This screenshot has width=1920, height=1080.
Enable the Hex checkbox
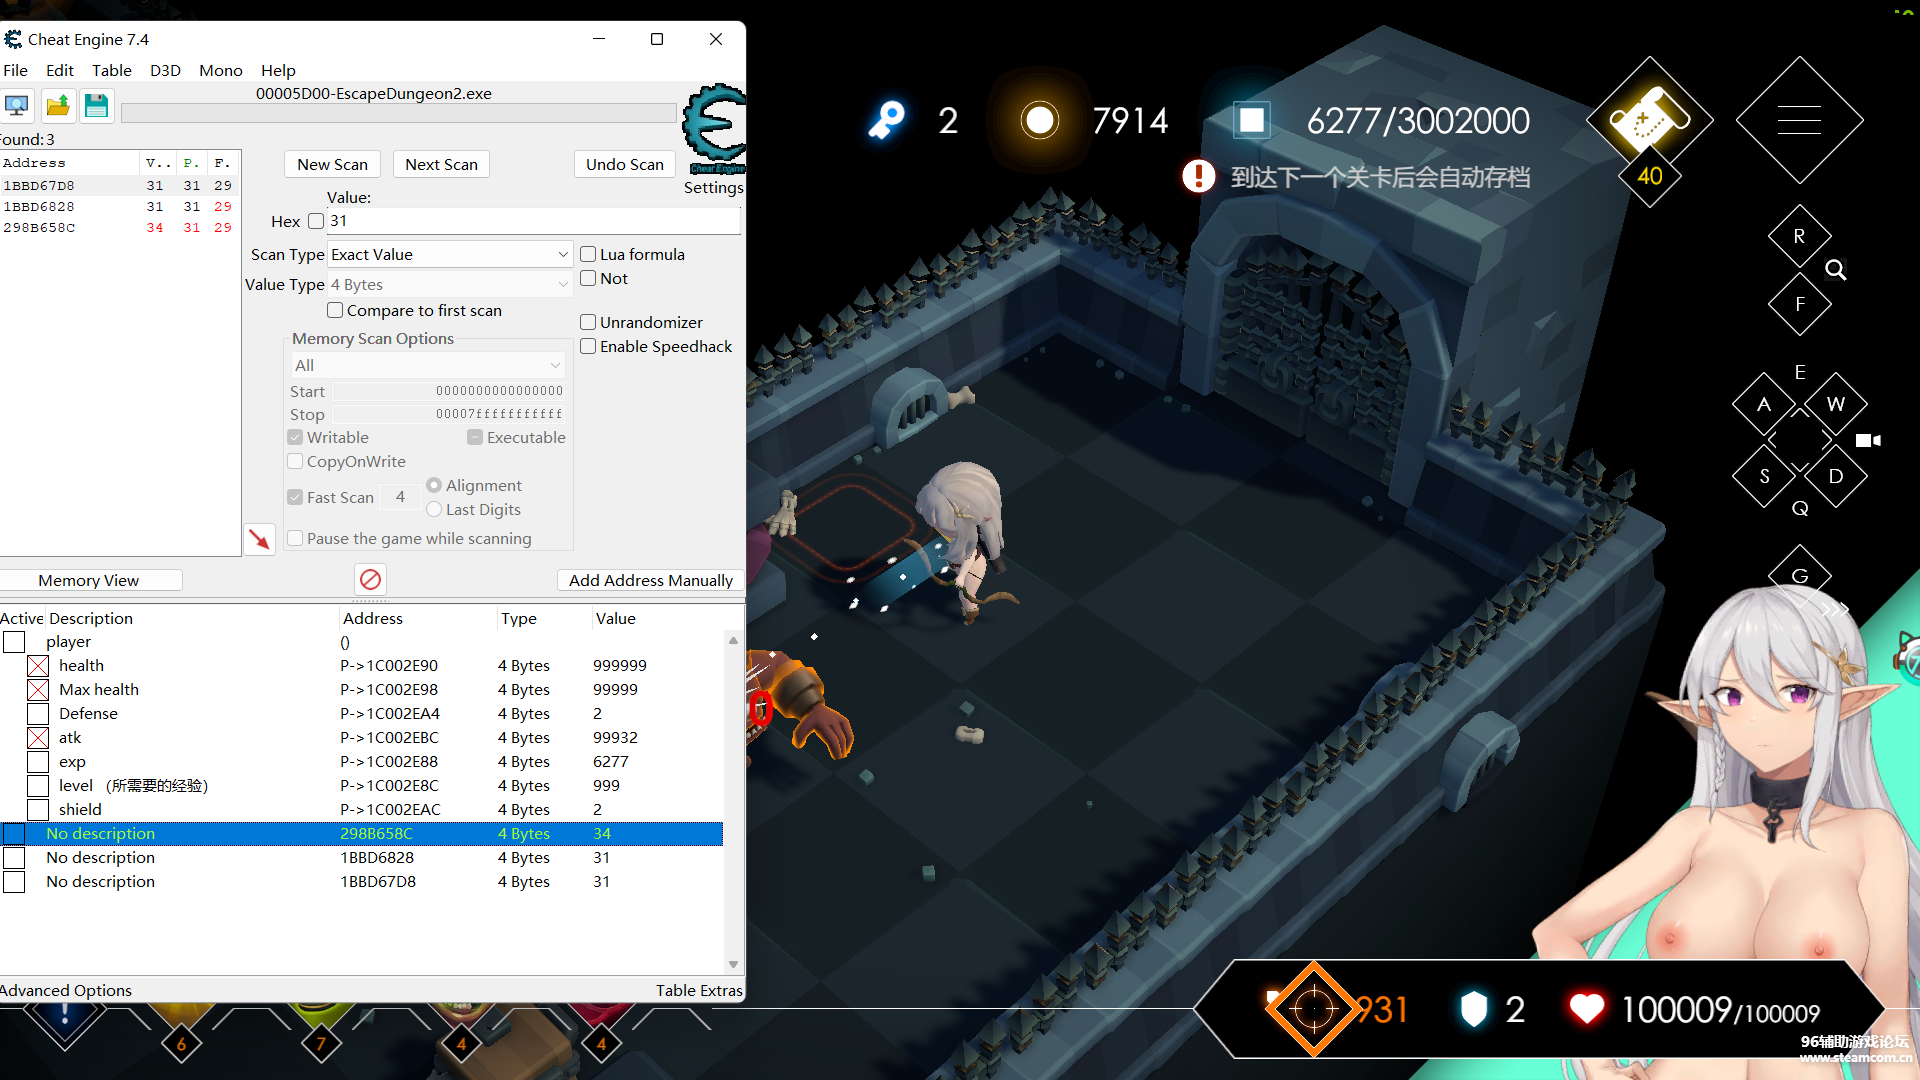316,221
